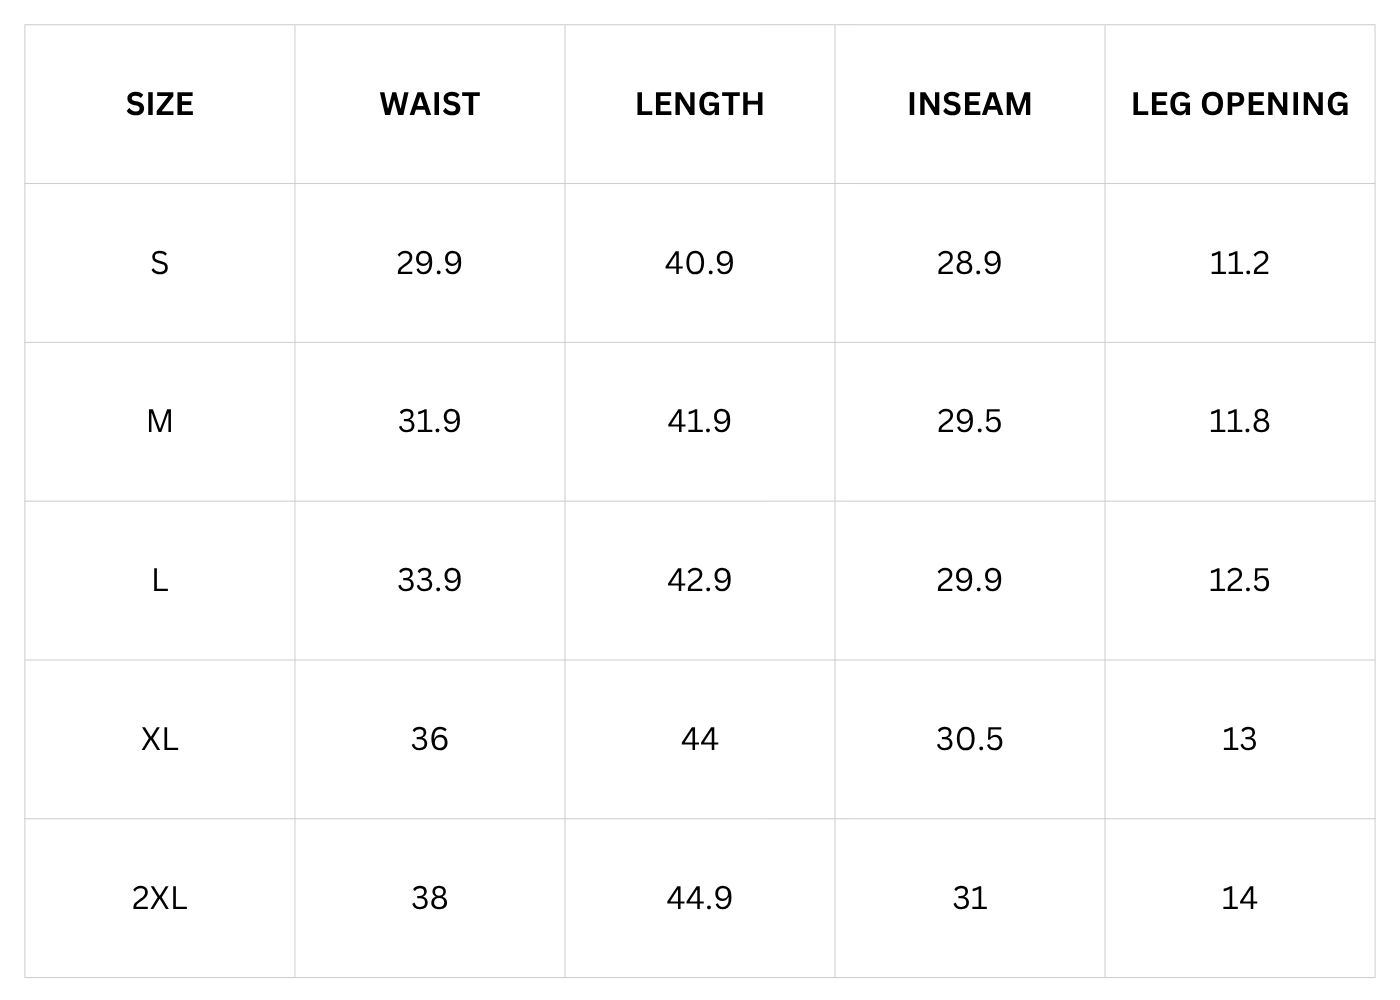Click the size L row label
Screen dimensions: 1400x1000
click(160, 580)
